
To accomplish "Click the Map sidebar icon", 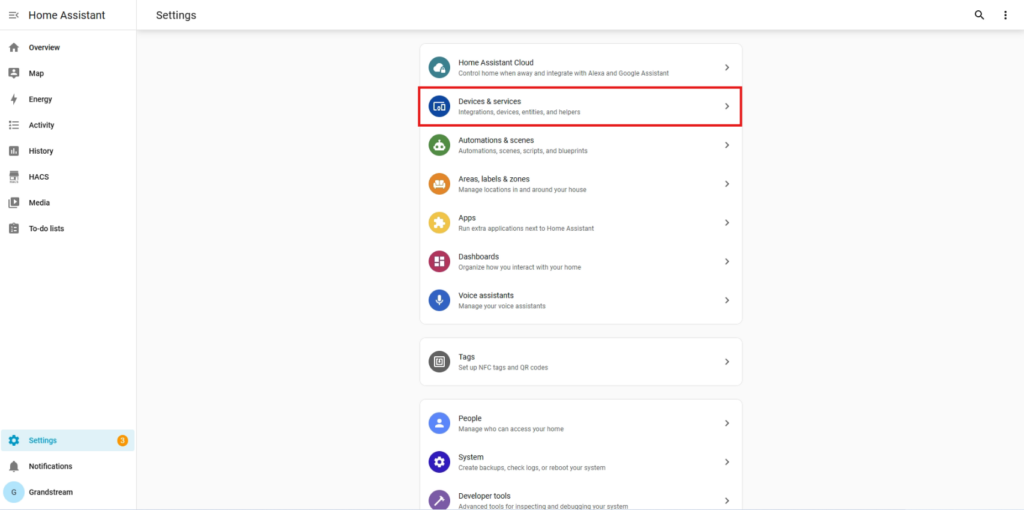I will pos(14,73).
